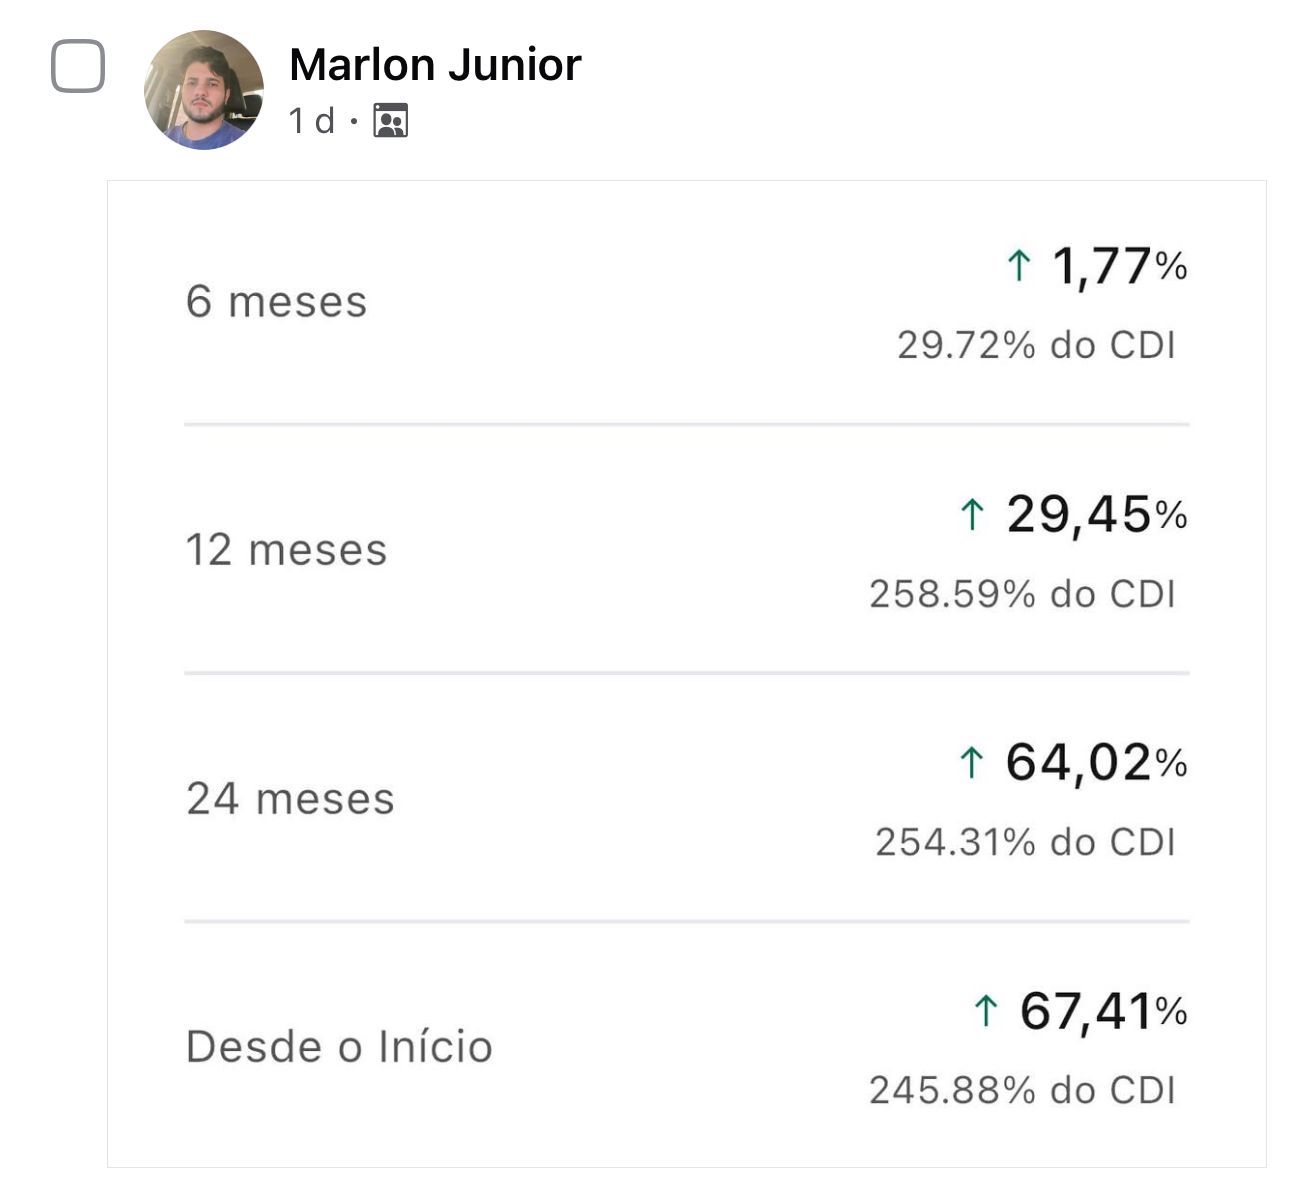
Task: Click the 29,45% twelve-month return value
Action: click(1097, 515)
